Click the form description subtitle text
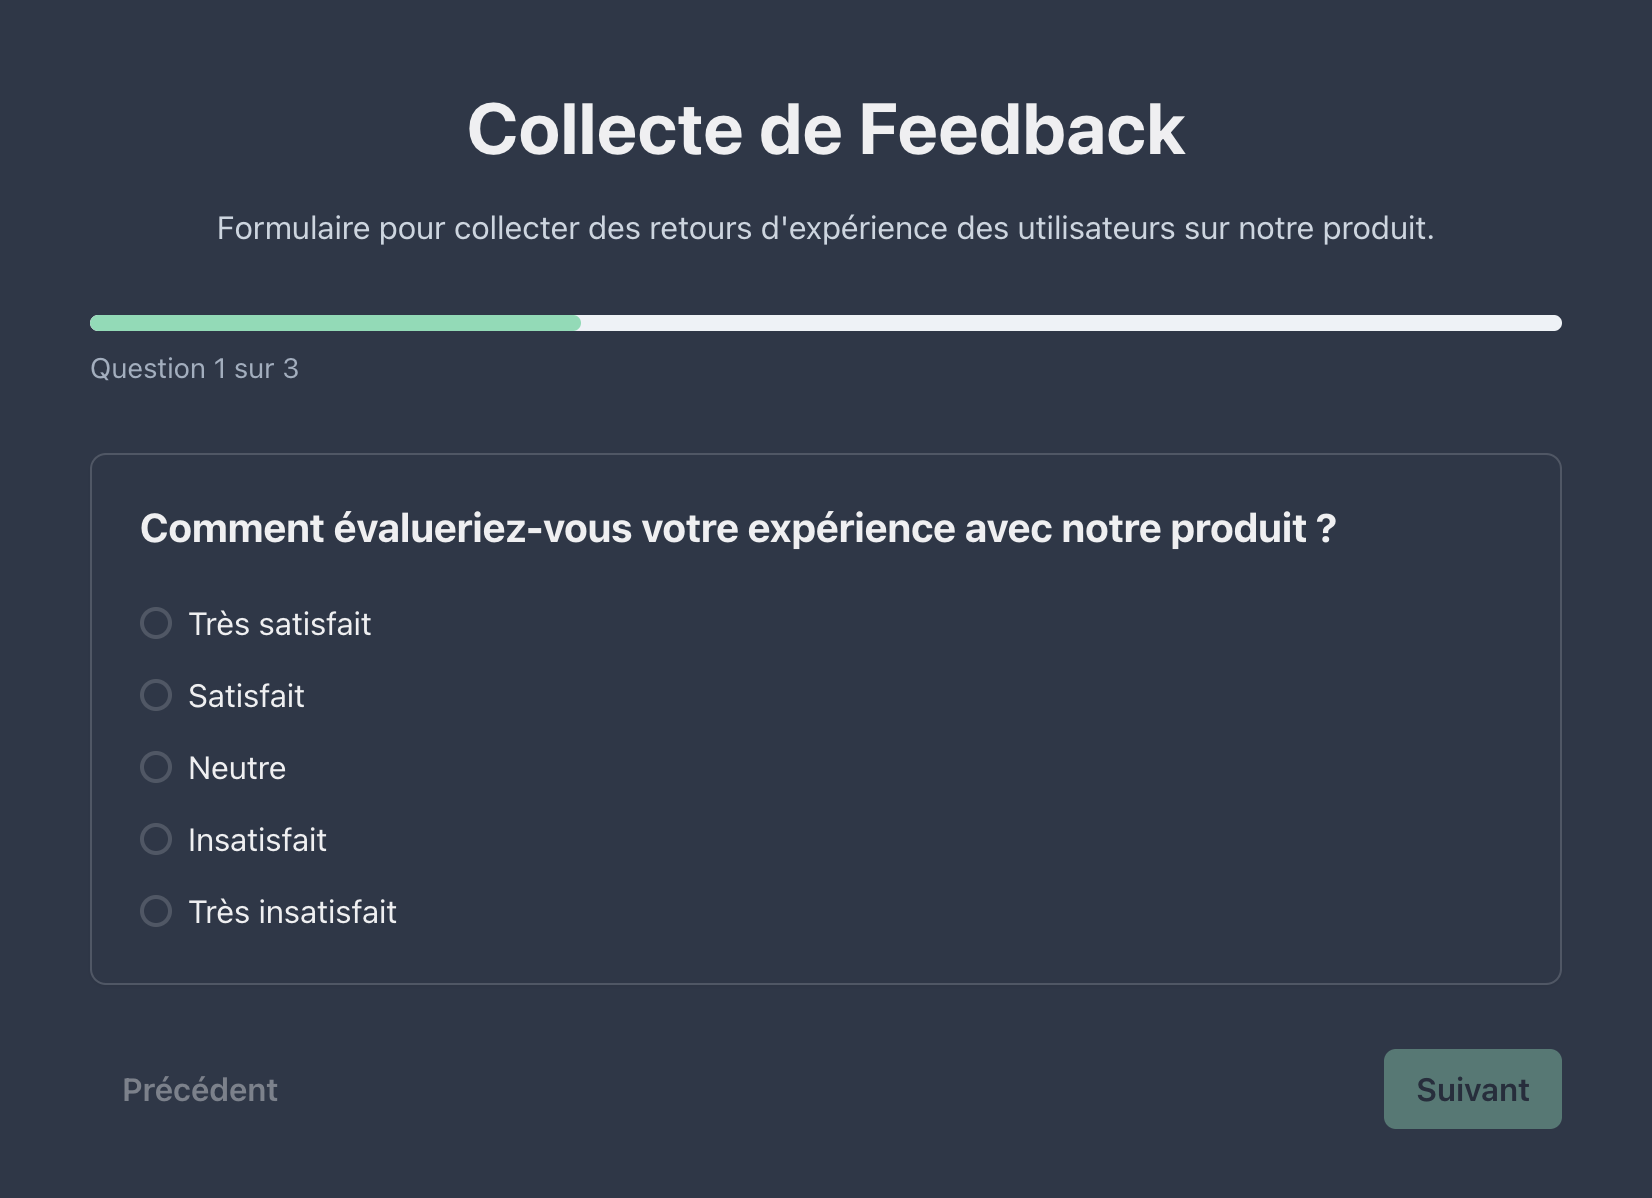Viewport: 1652px width, 1198px height. click(x=826, y=228)
